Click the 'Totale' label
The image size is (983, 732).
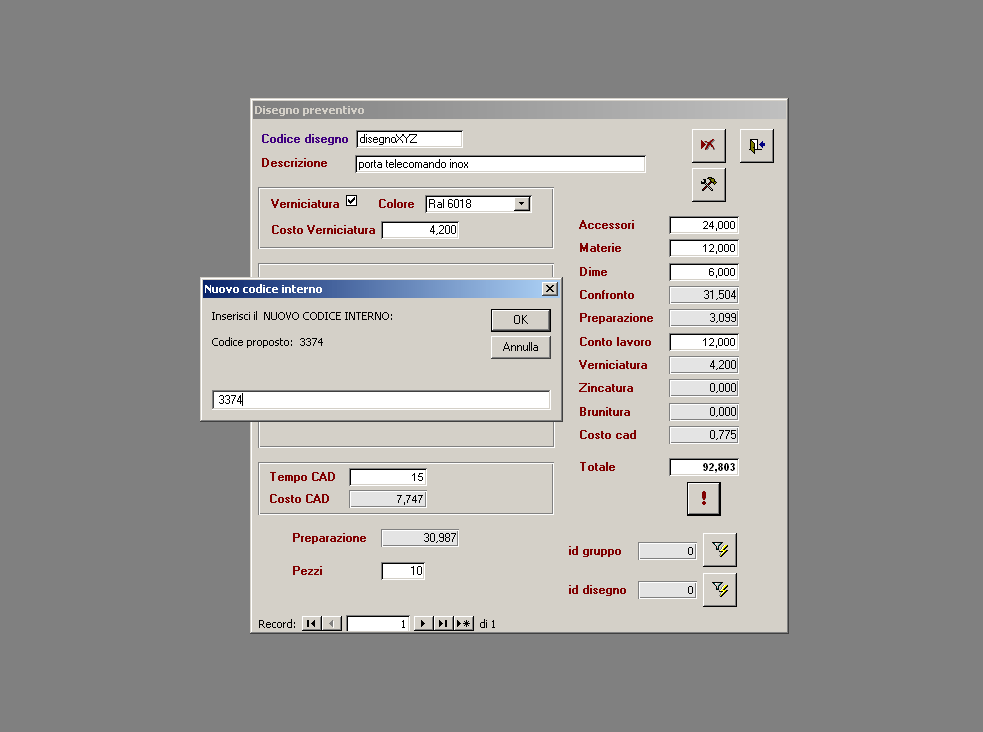597,467
